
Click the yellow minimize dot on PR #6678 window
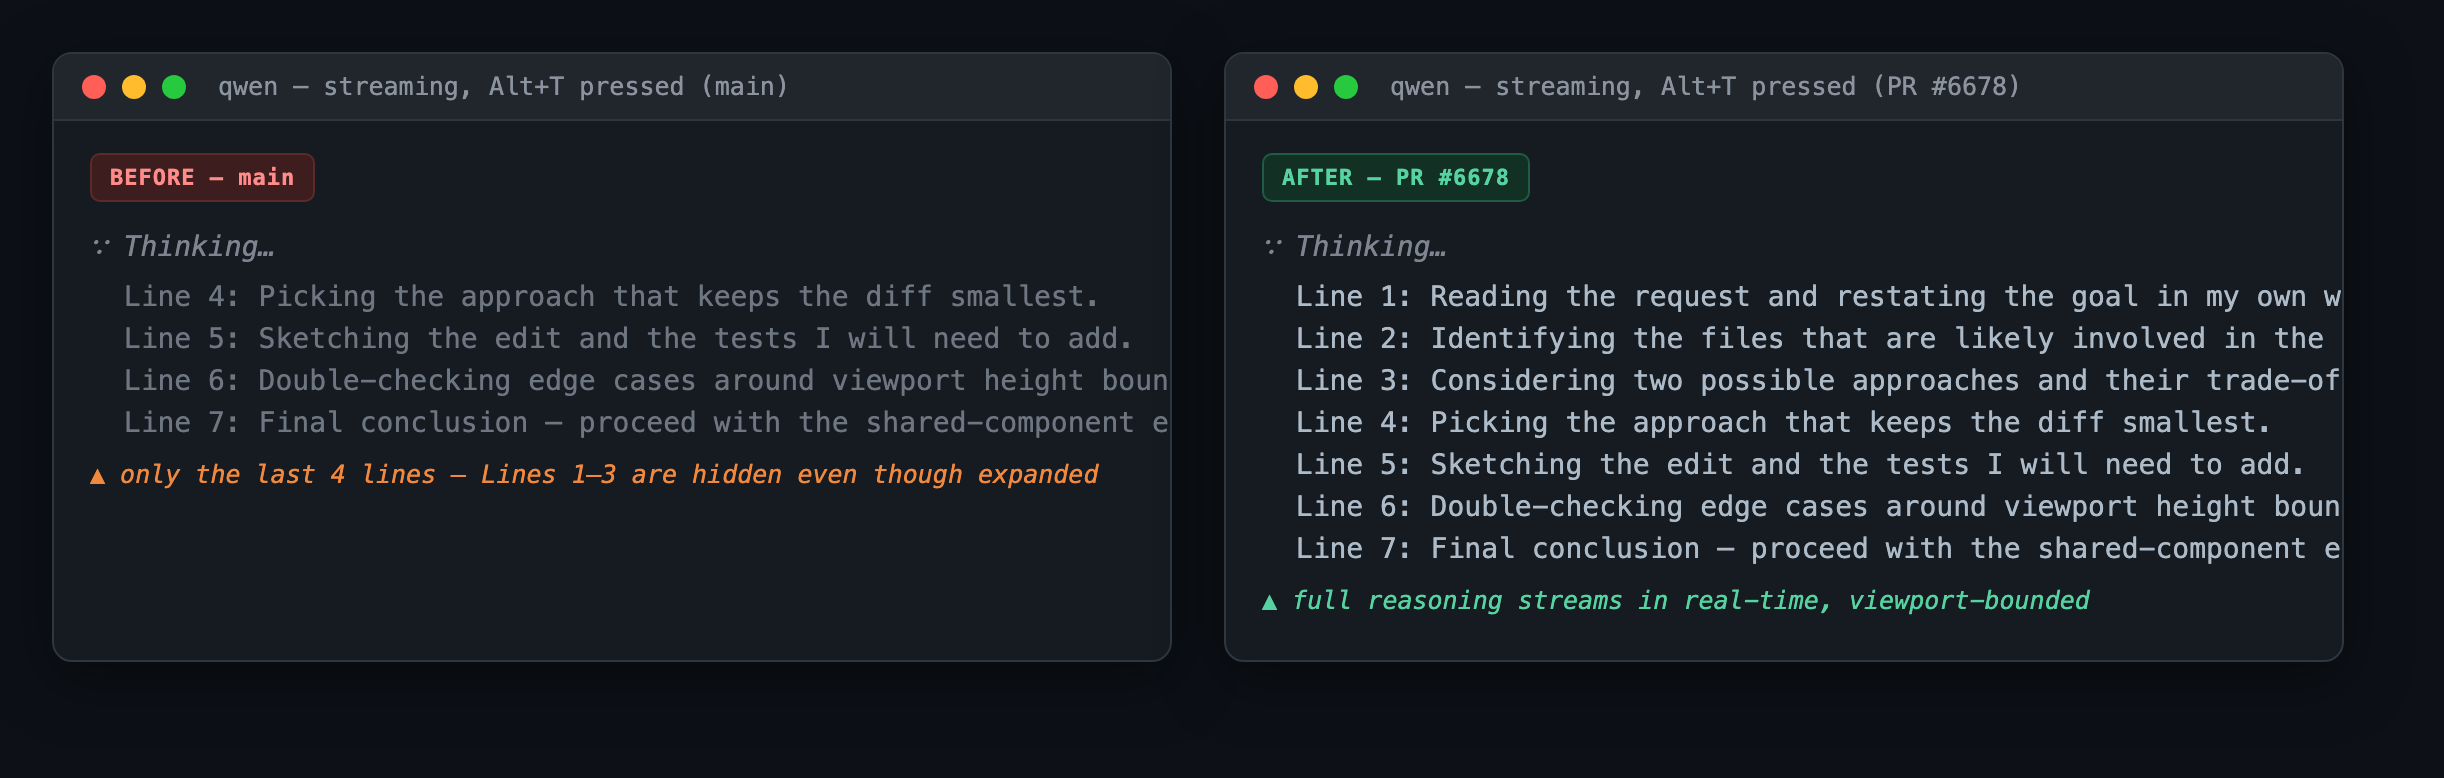(1306, 87)
